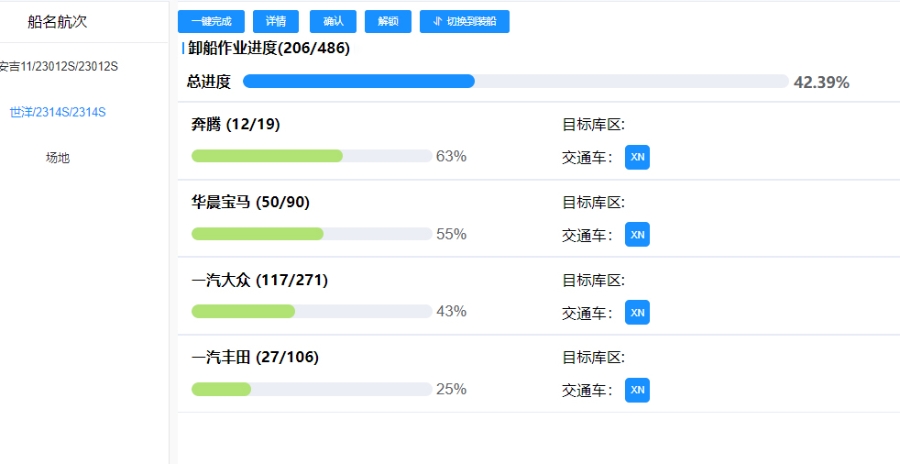Click the 奔腾 63% progress bar

click(x=311, y=156)
